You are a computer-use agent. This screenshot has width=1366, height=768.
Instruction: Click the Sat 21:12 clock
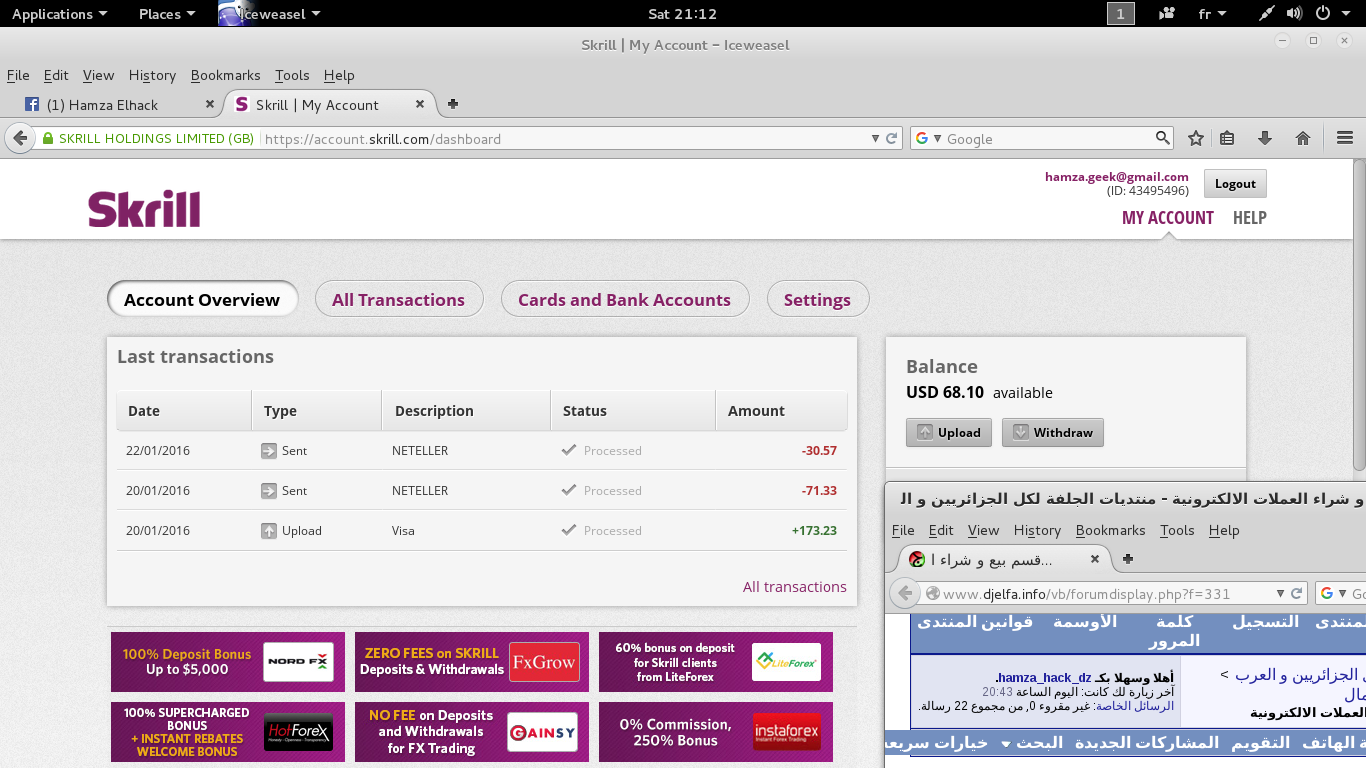point(682,14)
